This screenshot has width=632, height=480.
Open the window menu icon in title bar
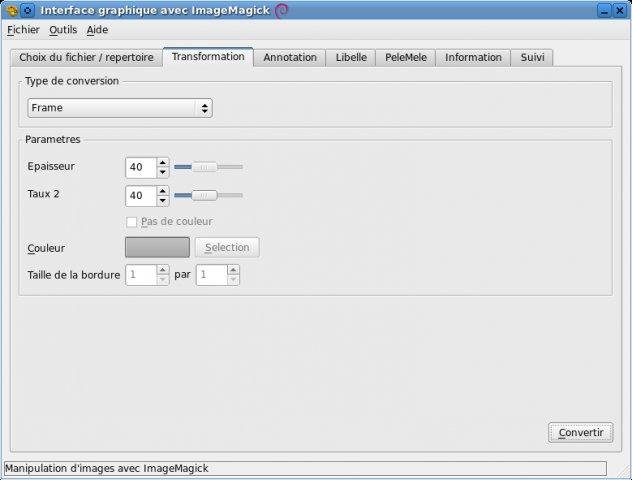click(12, 10)
